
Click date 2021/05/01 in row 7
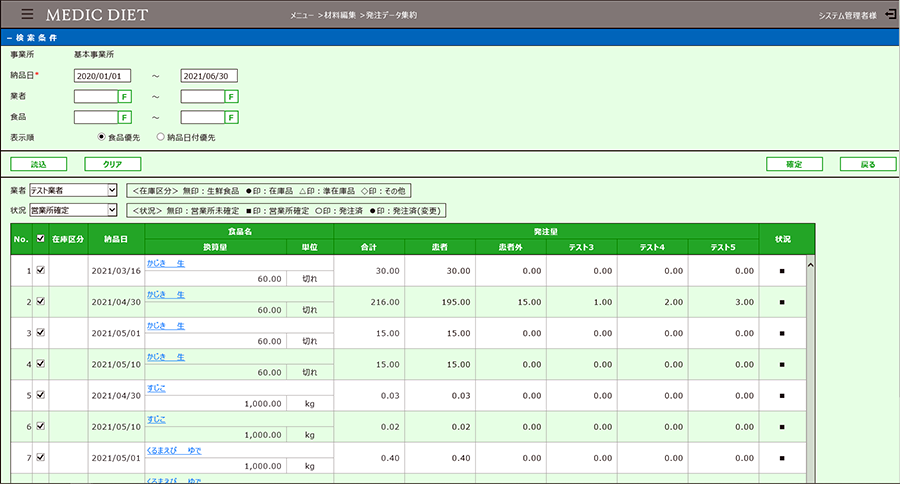tap(116, 458)
